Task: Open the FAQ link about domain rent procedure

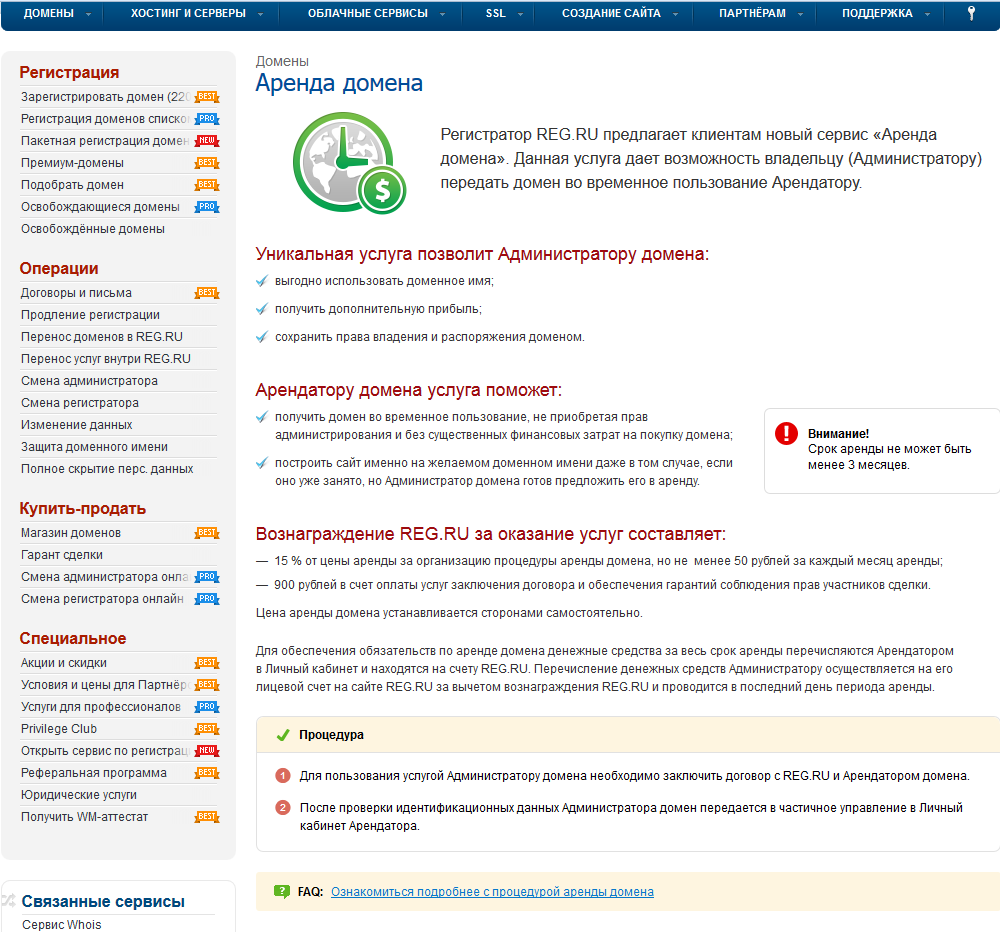Action: (x=492, y=892)
